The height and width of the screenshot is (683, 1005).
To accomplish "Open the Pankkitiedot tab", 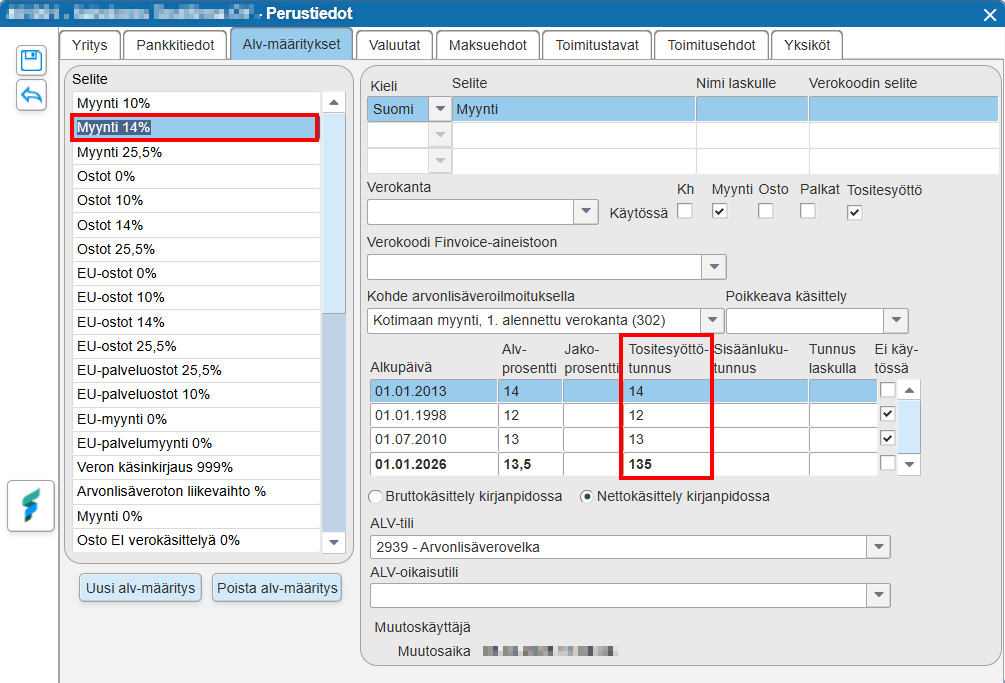I will pos(175,45).
